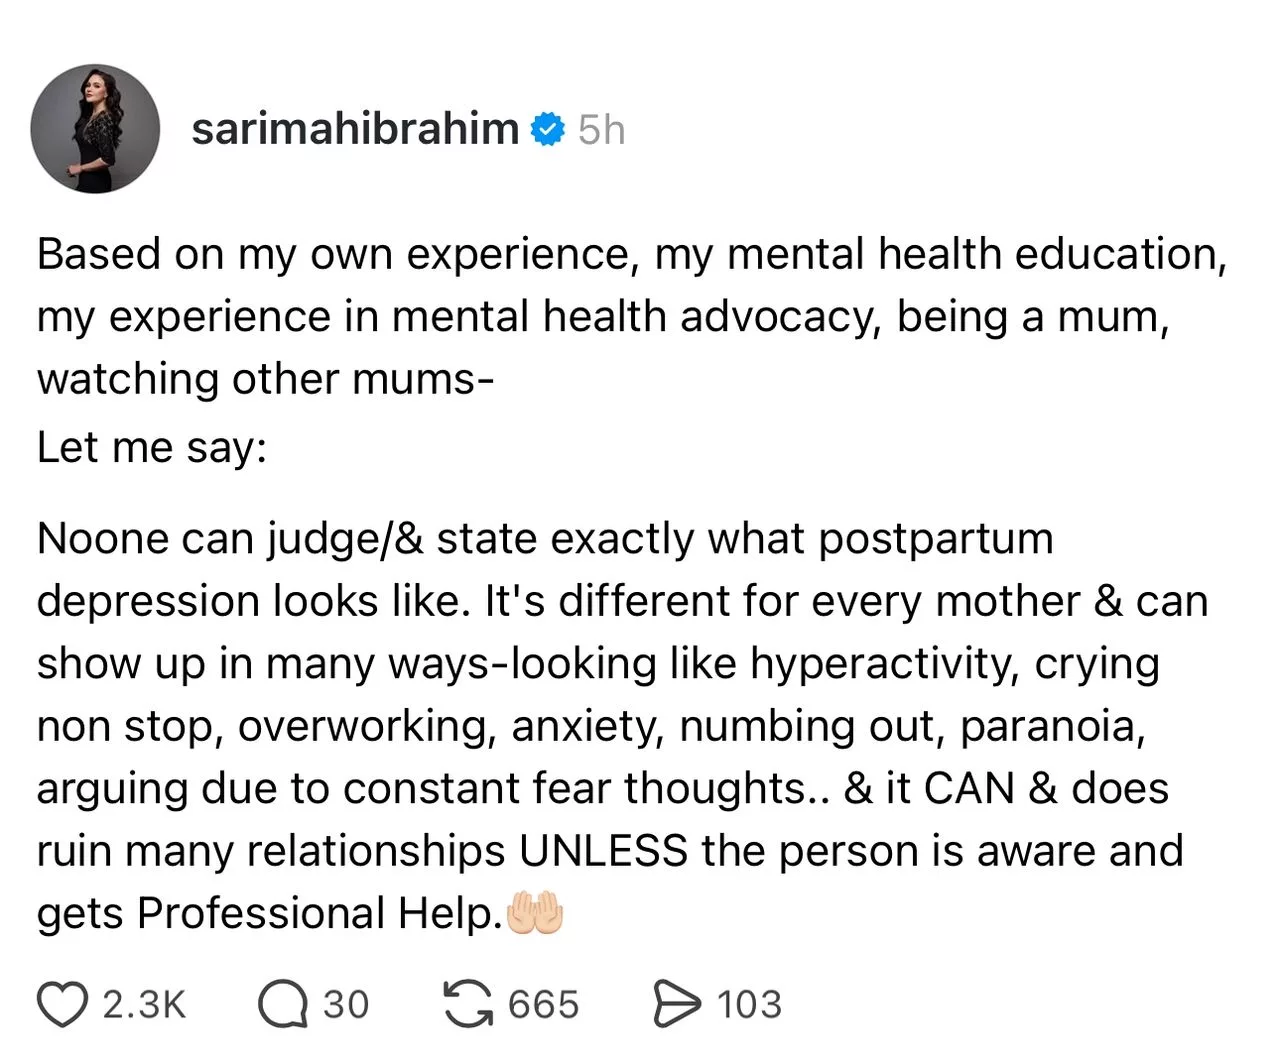
Task: Open the 30 replies count
Action: pyautogui.click(x=347, y=1005)
